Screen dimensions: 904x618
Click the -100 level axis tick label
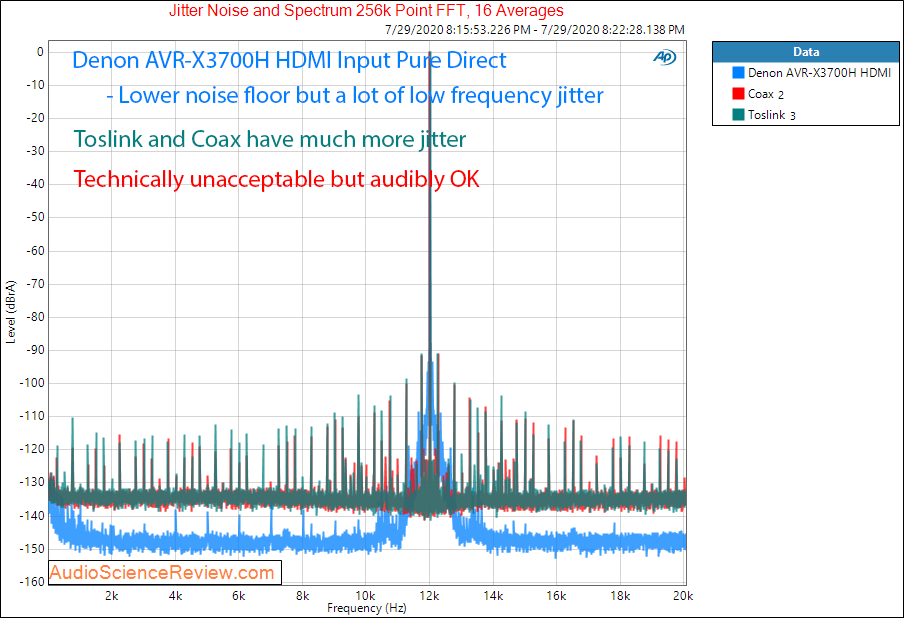point(32,383)
